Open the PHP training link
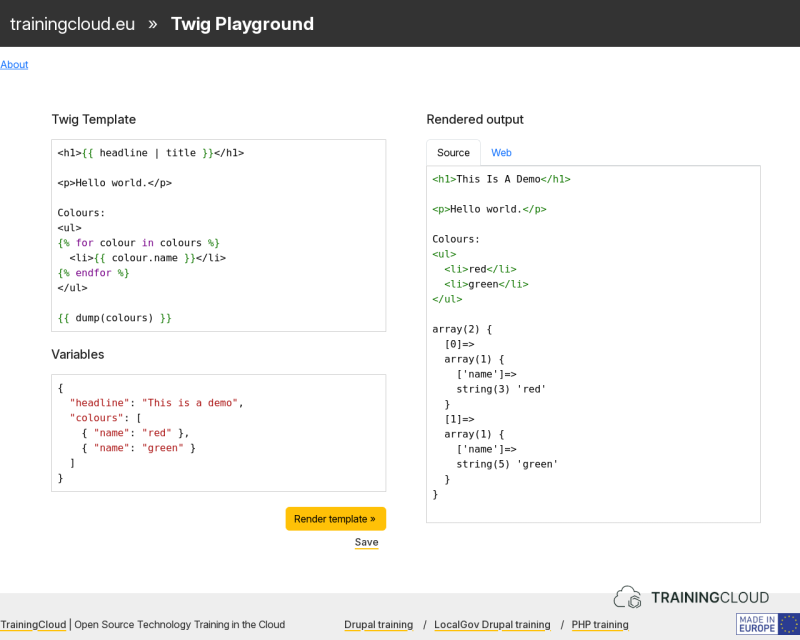800x640 pixels. 600,624
